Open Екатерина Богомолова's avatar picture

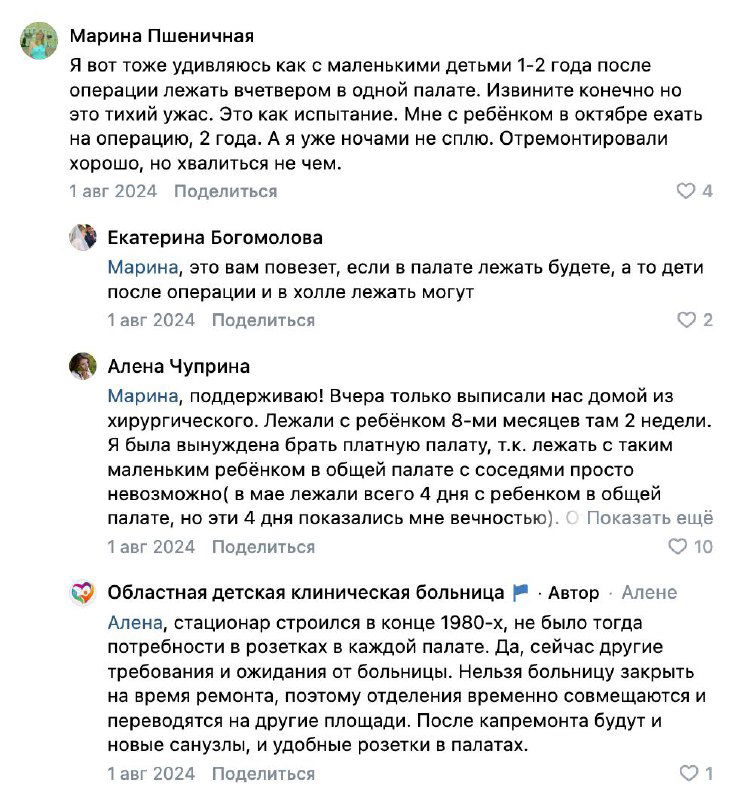[x=82, y=238]
